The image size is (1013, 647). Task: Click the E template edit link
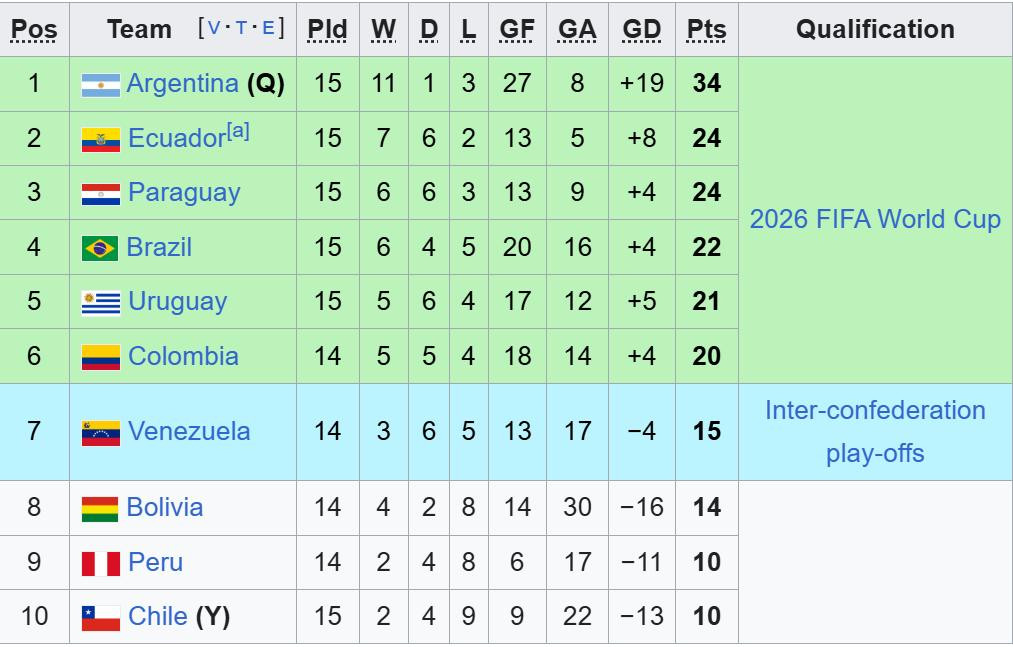click(x=268, y=28)
